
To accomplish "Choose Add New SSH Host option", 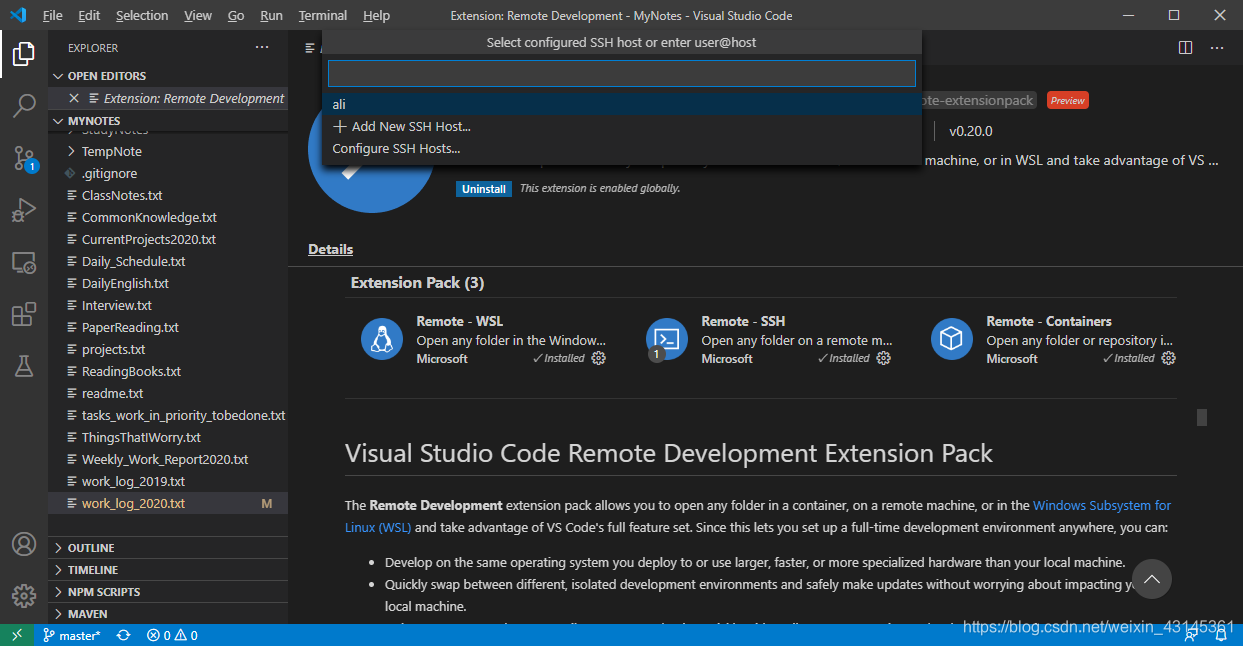I will pos(622,126).
